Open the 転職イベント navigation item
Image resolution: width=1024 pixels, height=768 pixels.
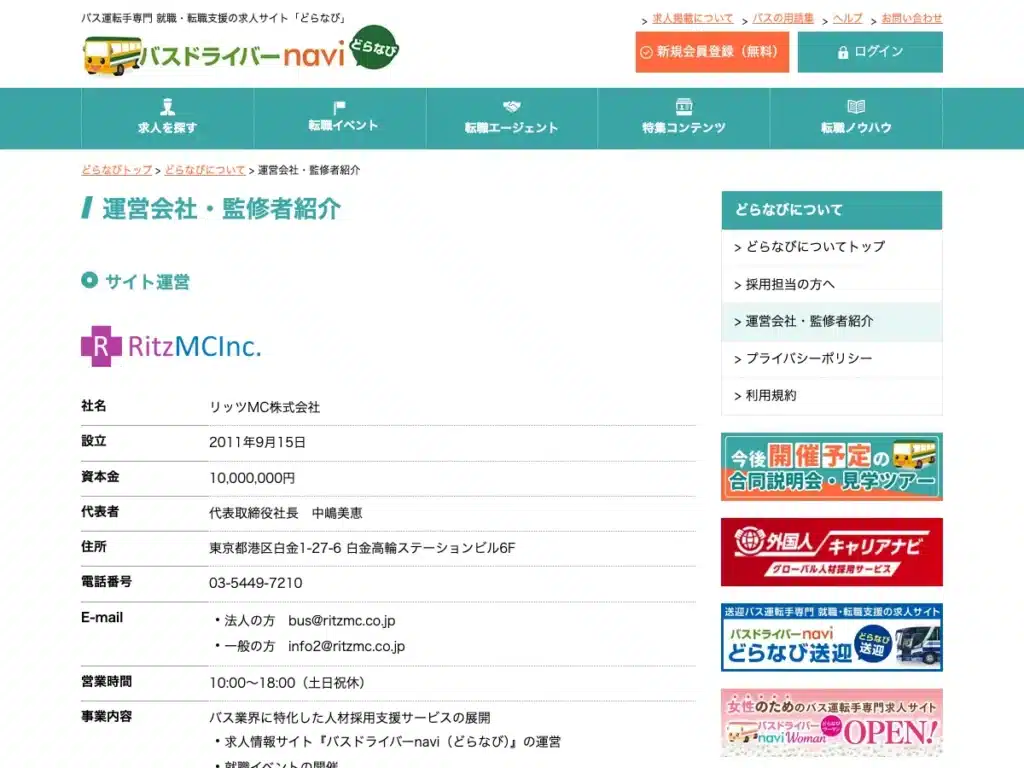pyautogui.click(x=340, y=118)
